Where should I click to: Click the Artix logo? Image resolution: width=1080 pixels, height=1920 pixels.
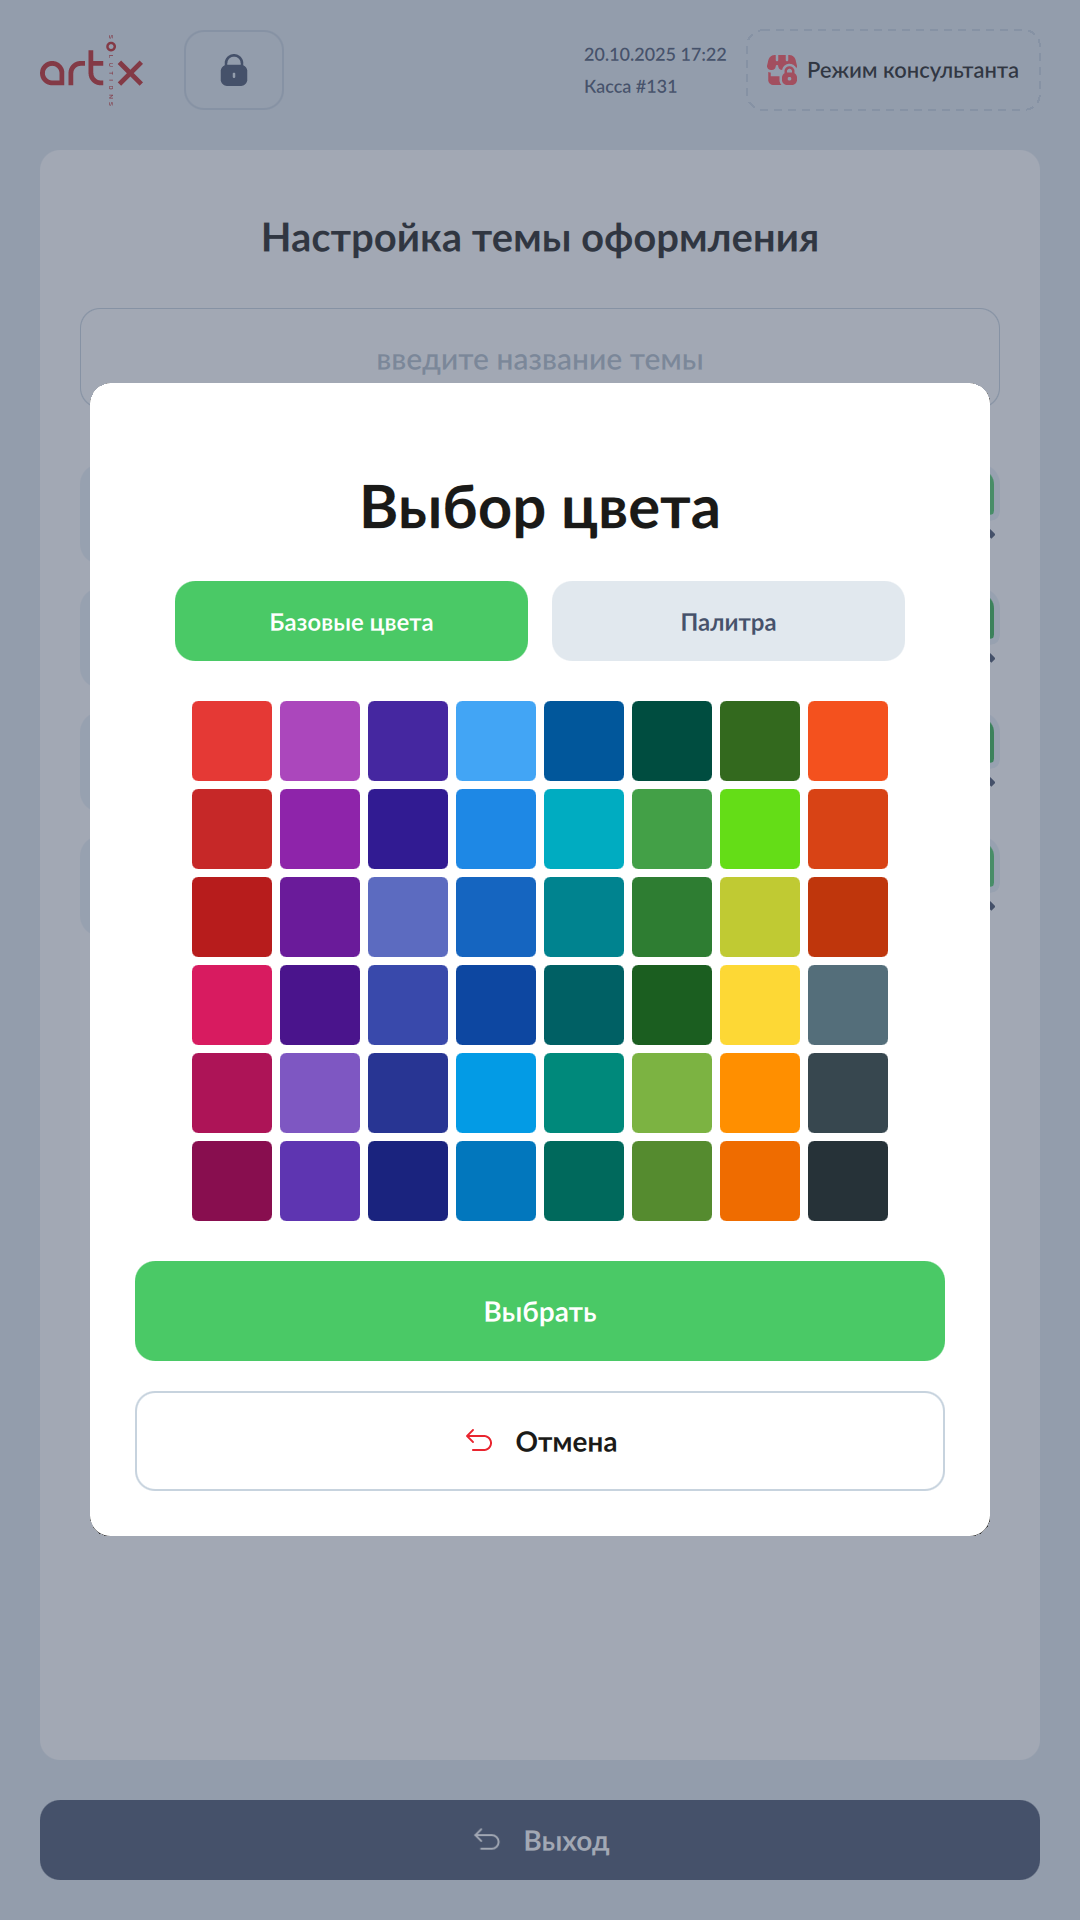(91, 70)
